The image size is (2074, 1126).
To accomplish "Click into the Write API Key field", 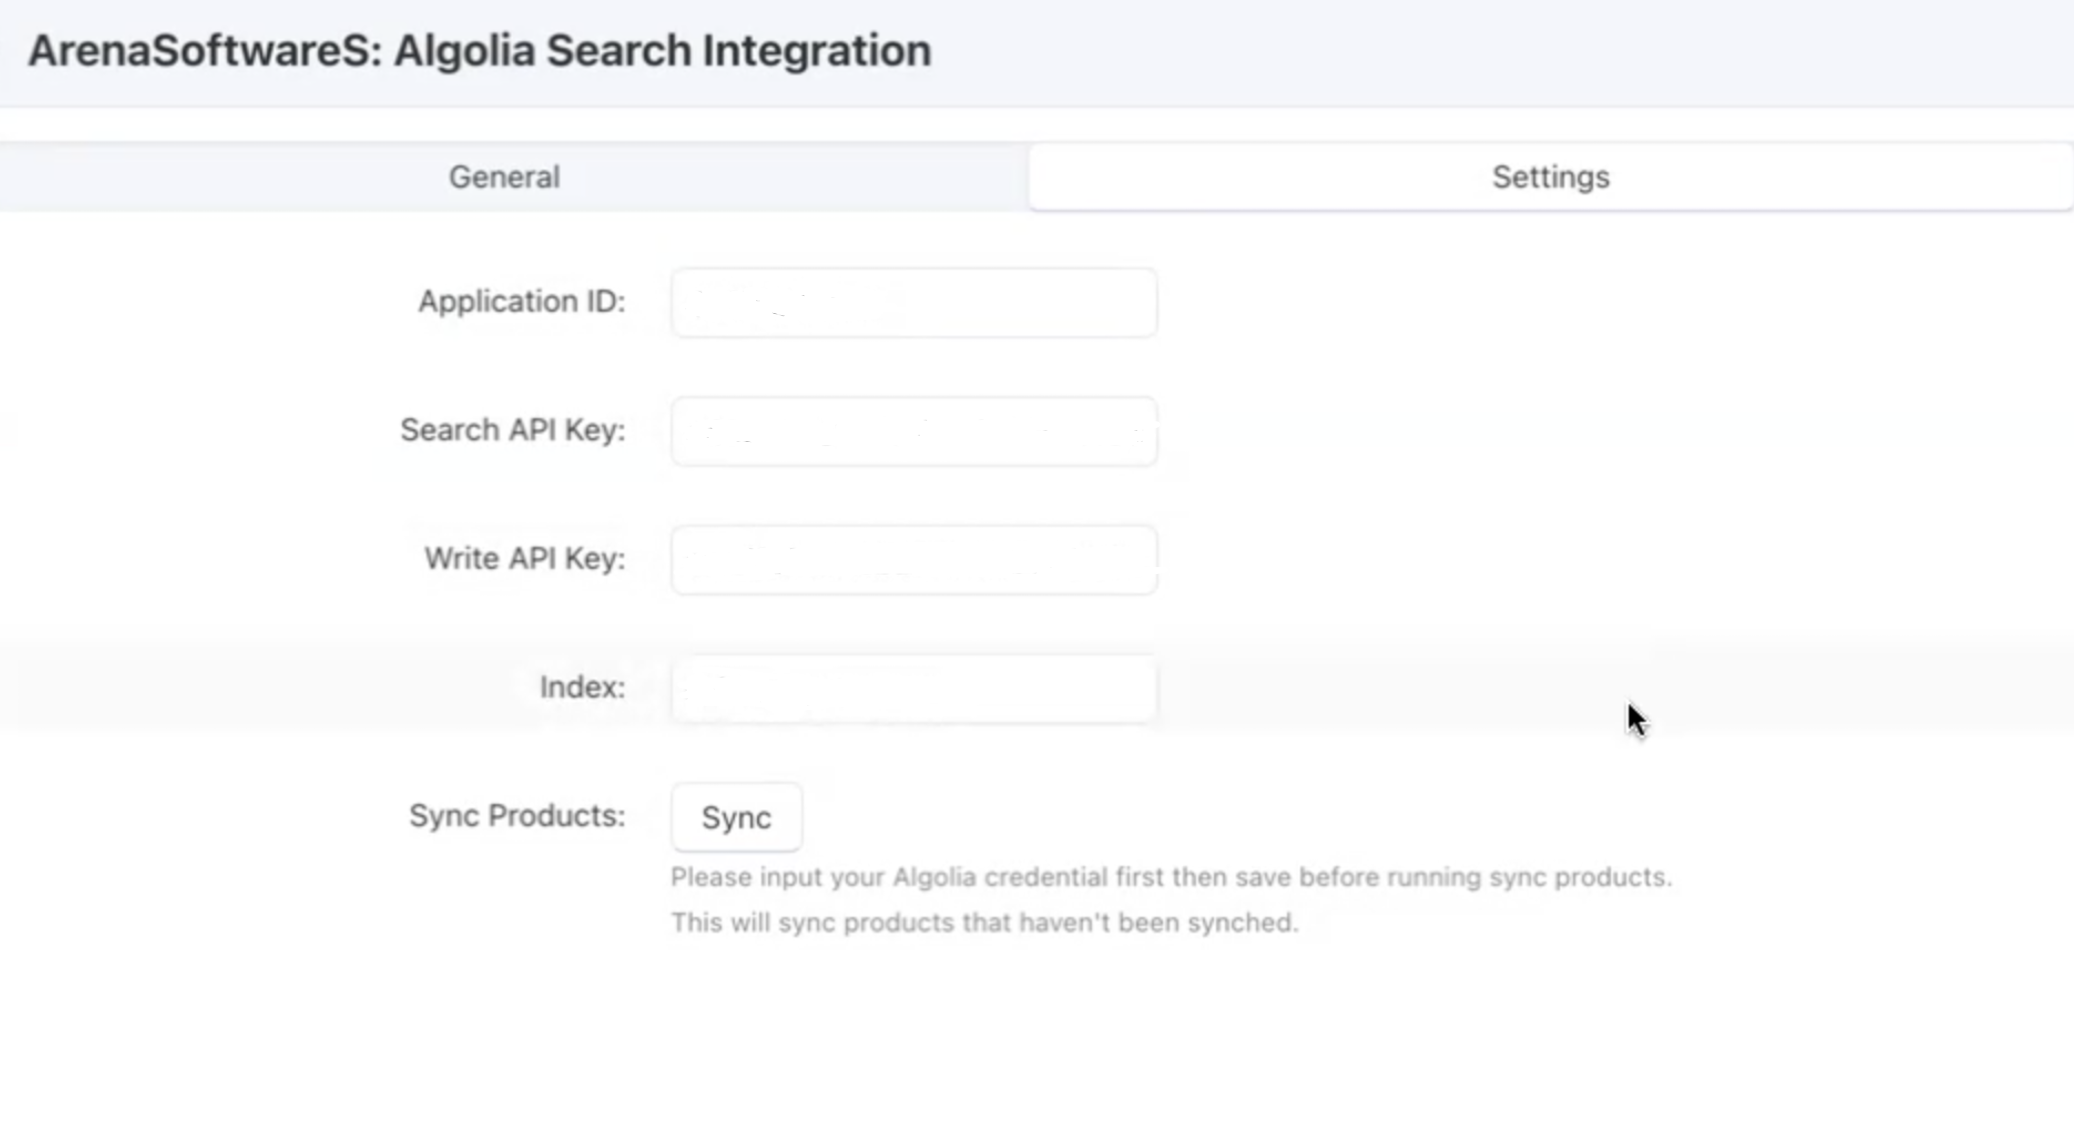I will 914,560.
